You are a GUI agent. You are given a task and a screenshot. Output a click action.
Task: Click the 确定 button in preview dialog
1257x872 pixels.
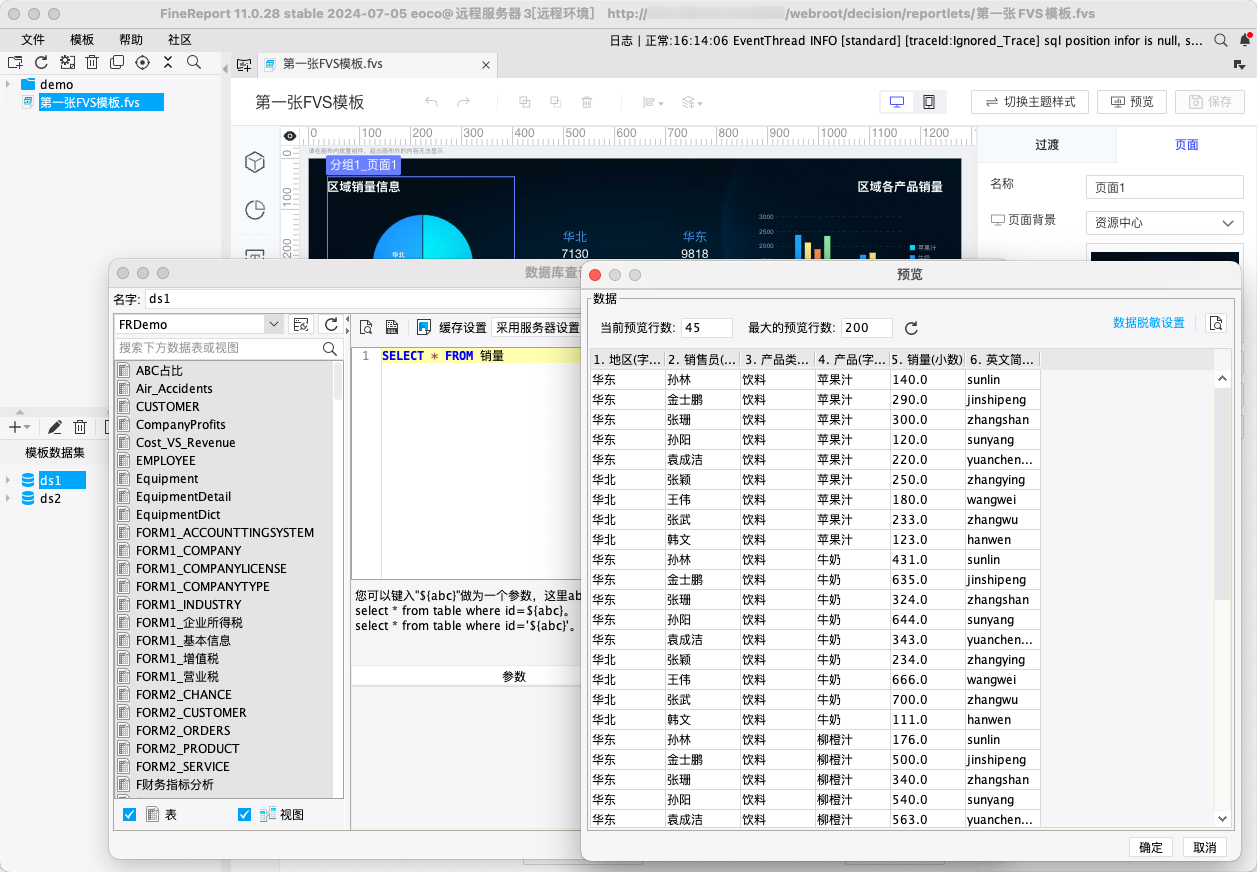[x=1151, y=847]
